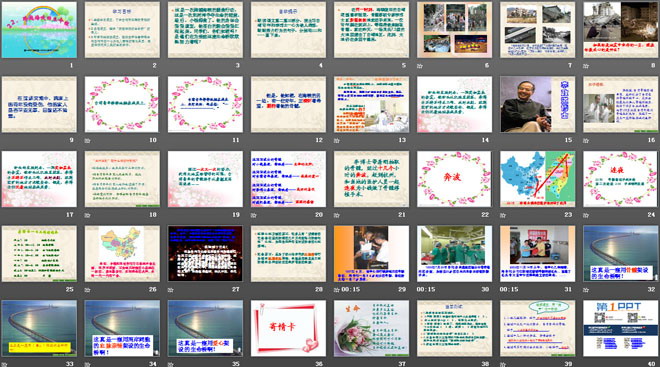Click the animation star under slide 13
The image size is (660, 367).
(x=336, y=140)
